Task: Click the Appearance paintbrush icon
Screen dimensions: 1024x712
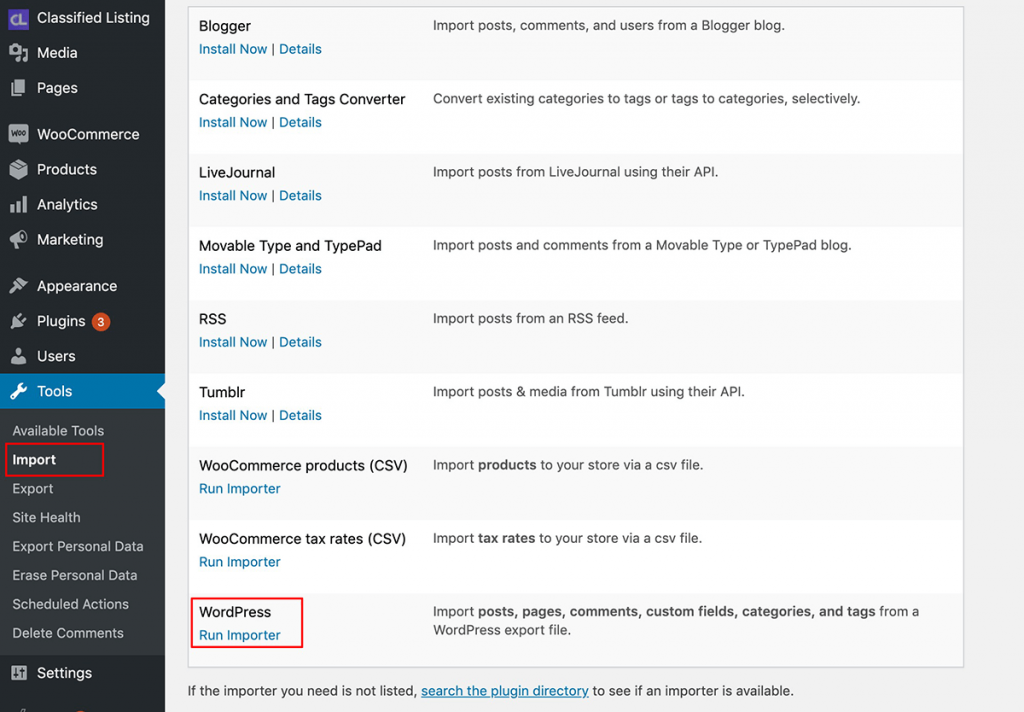Action: [x=18, y=286]
